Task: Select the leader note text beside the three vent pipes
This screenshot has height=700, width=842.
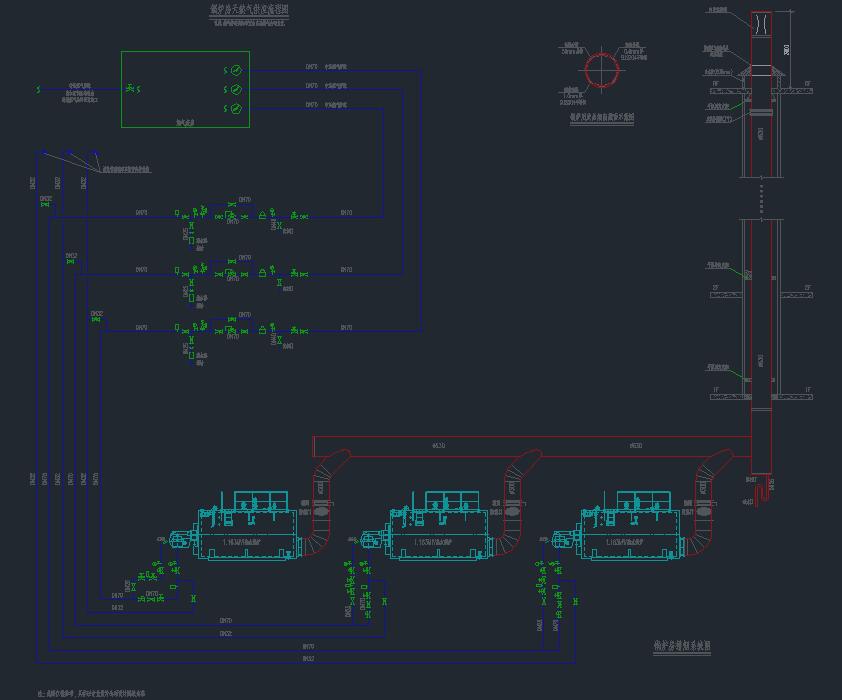Action: pyautogui.click(x=125, y=169)
